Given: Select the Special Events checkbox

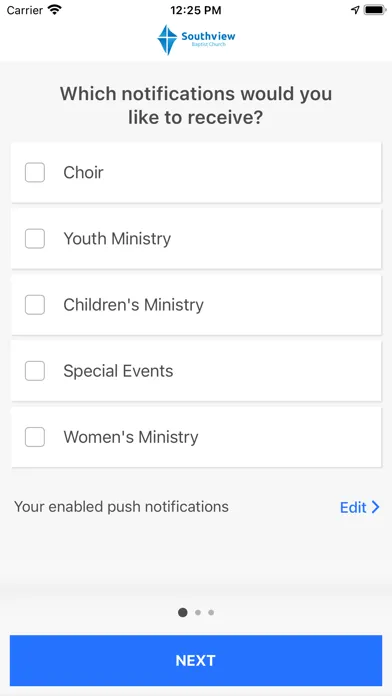Looking at the screenshot, I should [35, 371].
